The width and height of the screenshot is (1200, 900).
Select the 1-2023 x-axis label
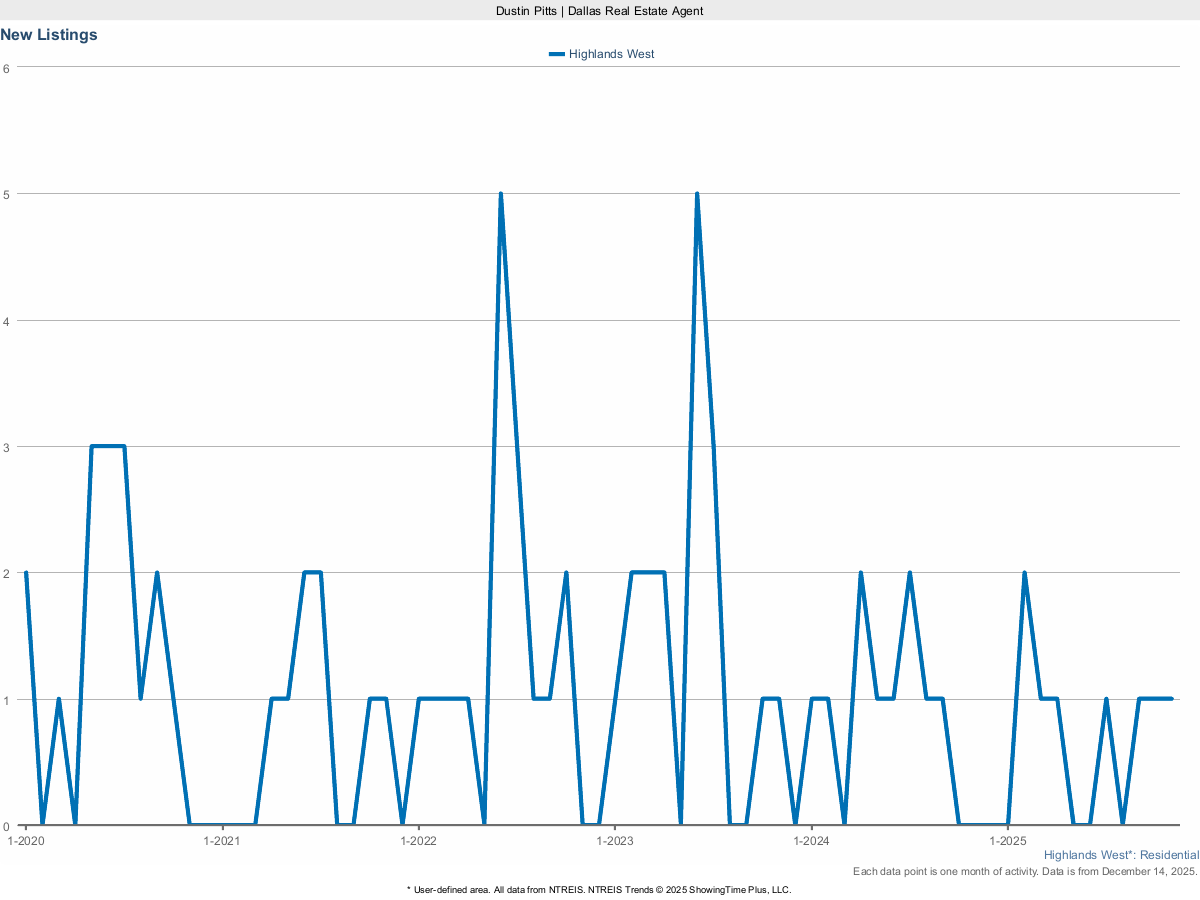(614, 841)
